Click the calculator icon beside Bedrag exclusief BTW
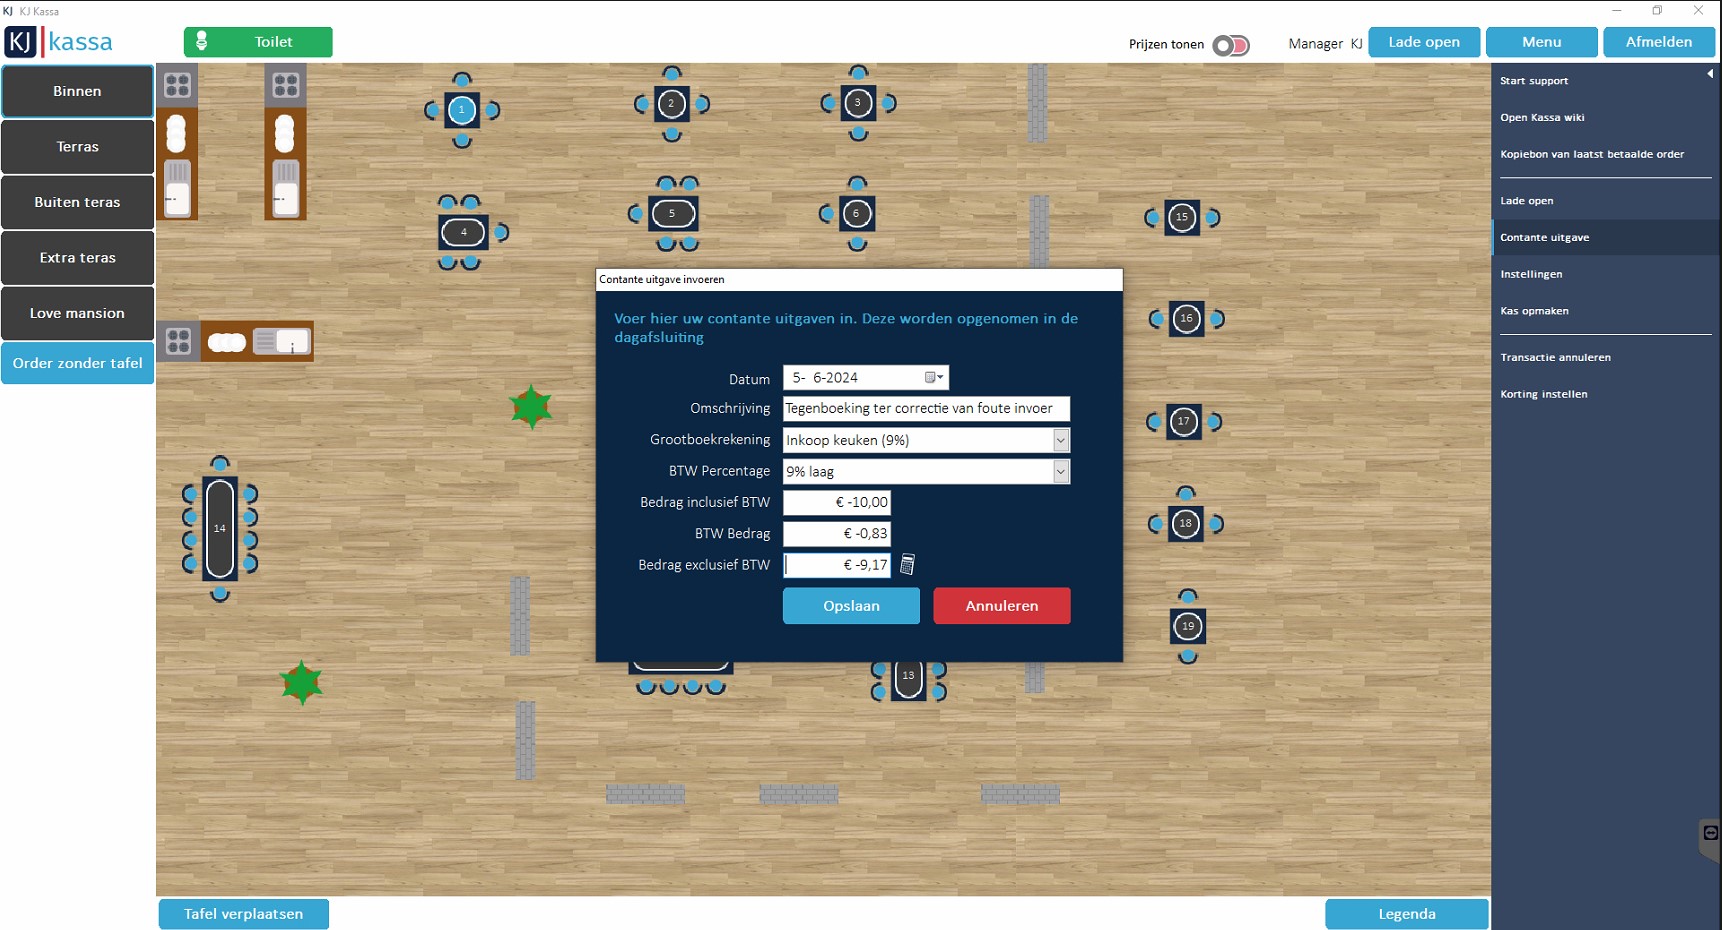The width and height of the screenshot is (1722, 930). tap(907, 565)
